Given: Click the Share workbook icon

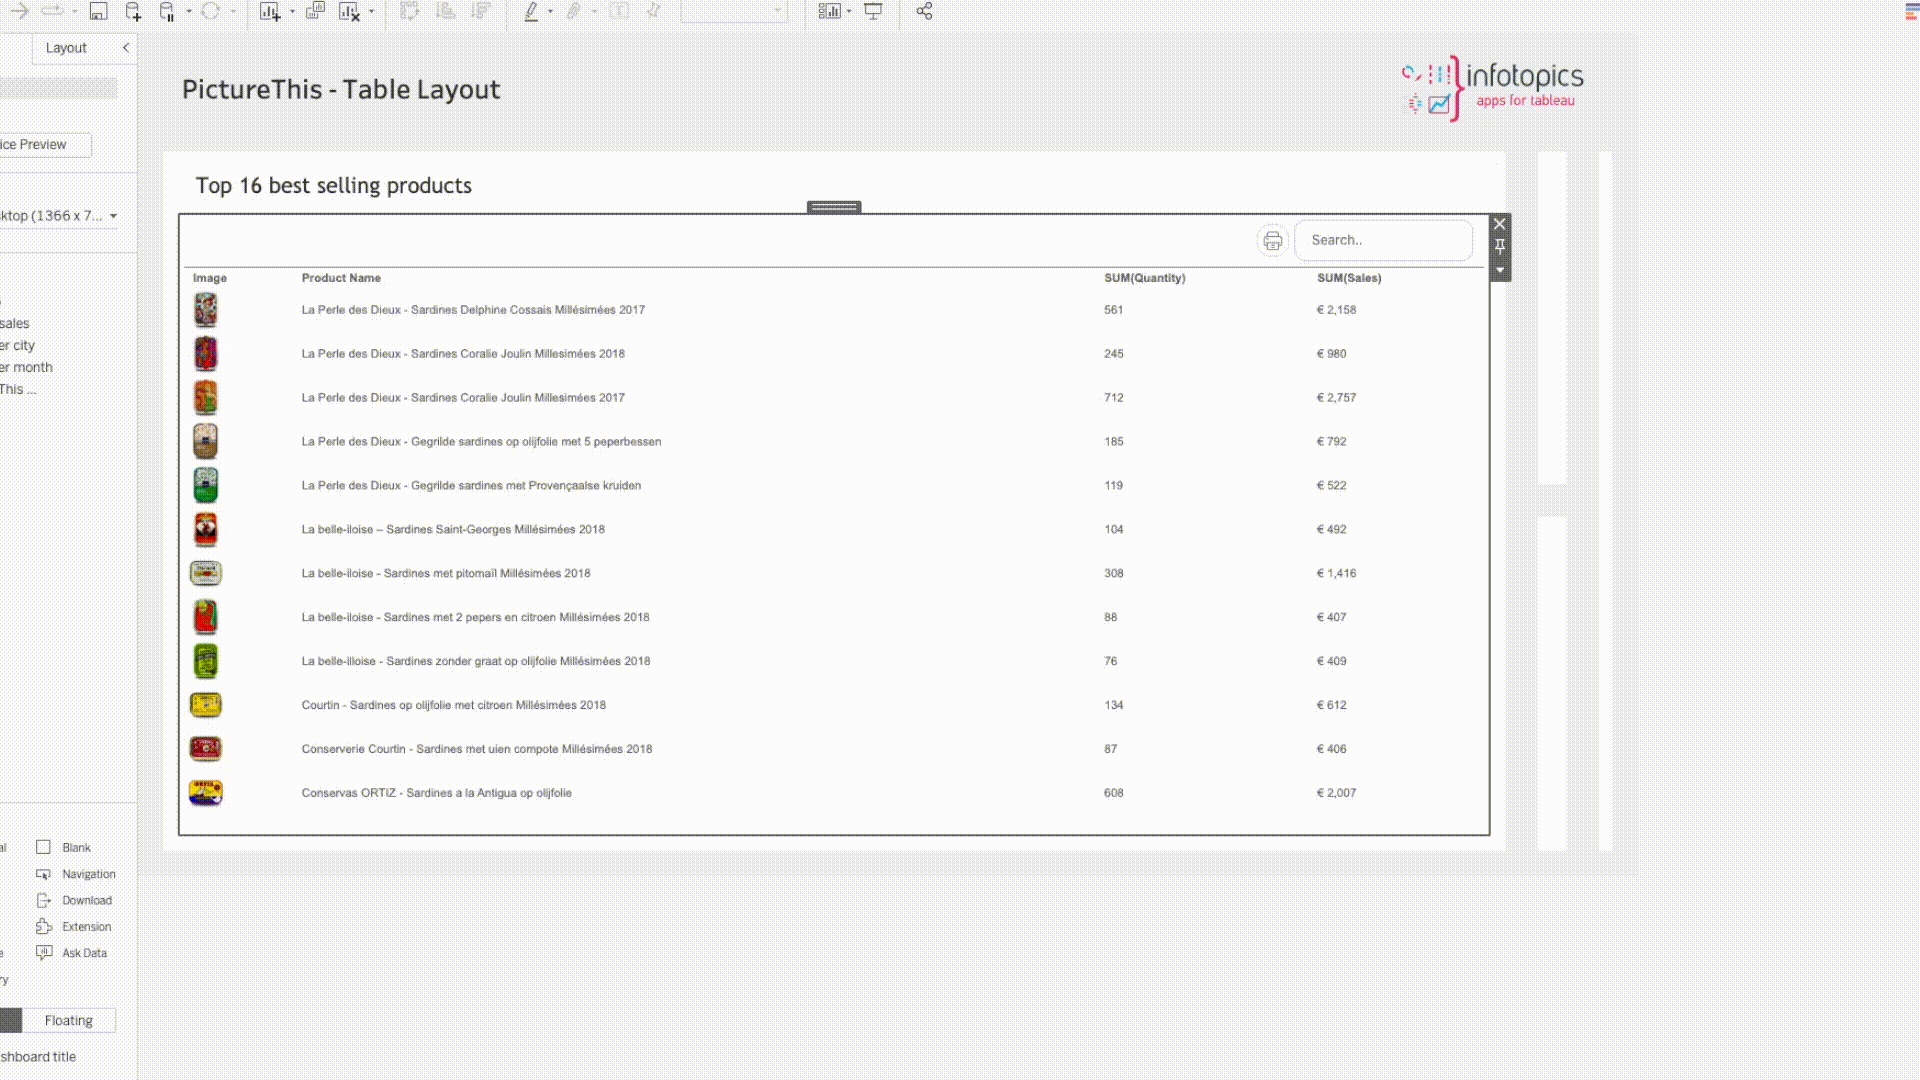Looking at the screenshot, I should click(924, 11).
